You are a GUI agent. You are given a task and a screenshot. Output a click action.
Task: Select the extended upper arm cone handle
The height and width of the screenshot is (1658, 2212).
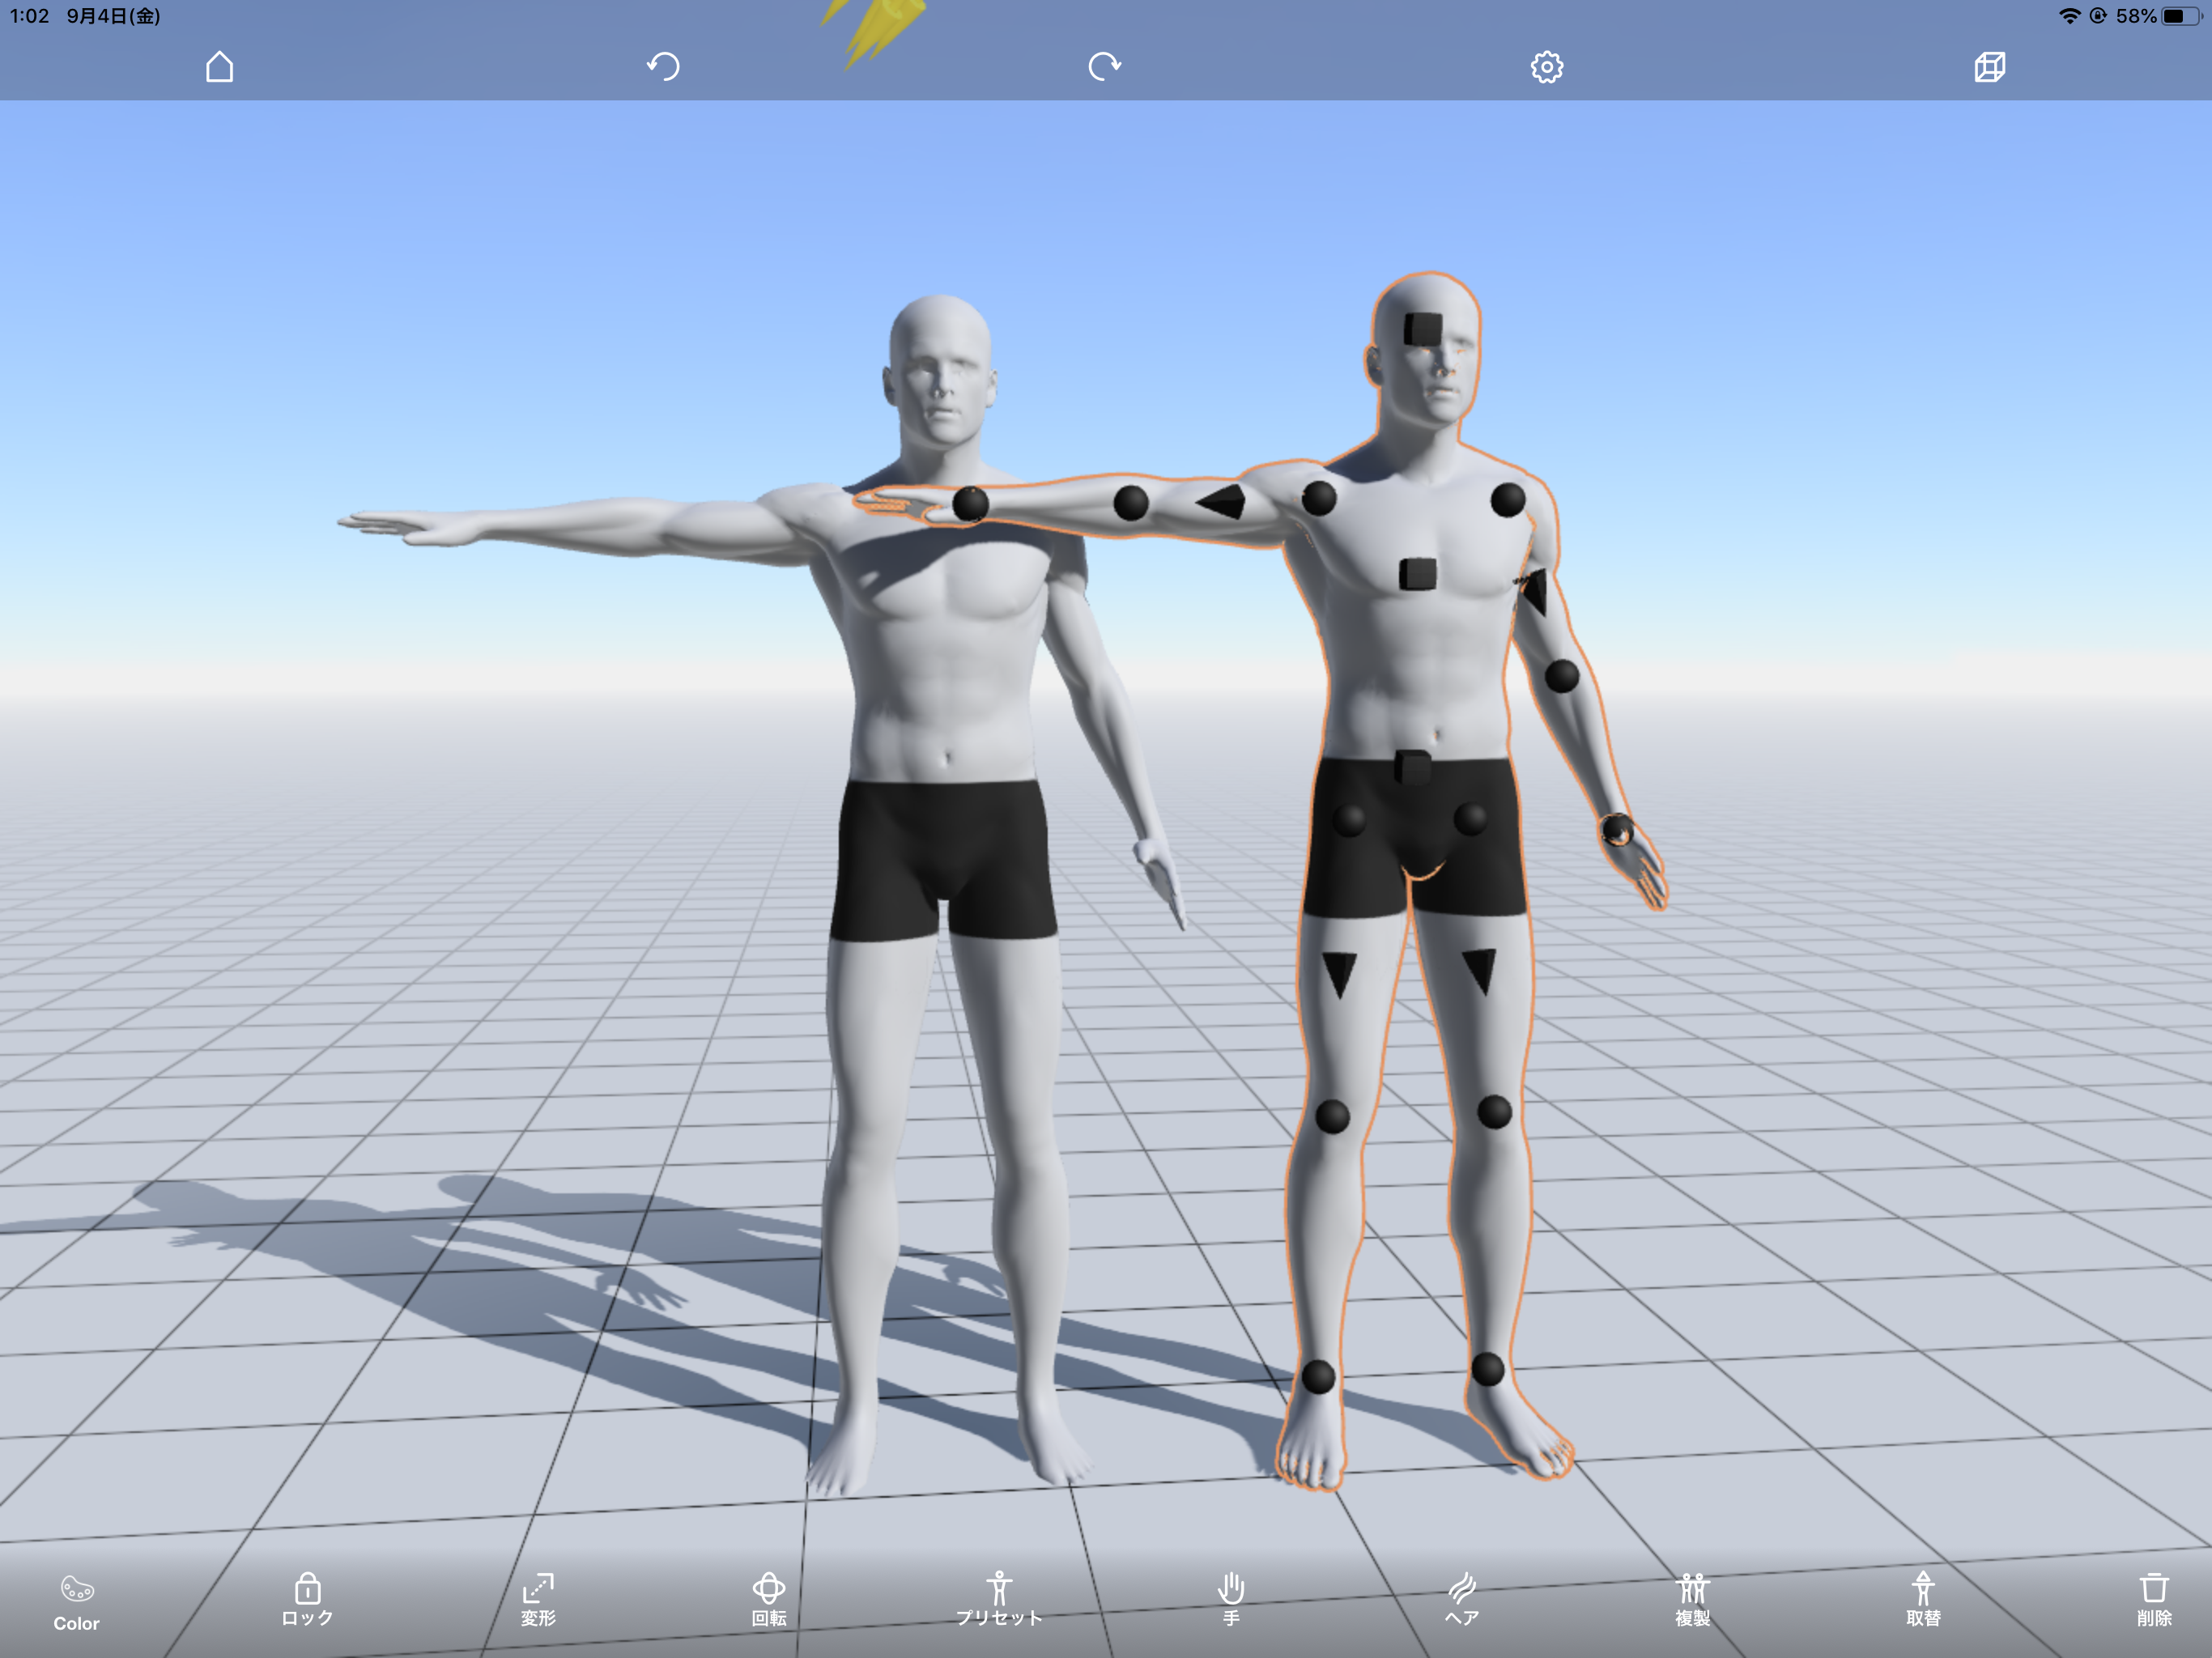[x=1220, y=501]
